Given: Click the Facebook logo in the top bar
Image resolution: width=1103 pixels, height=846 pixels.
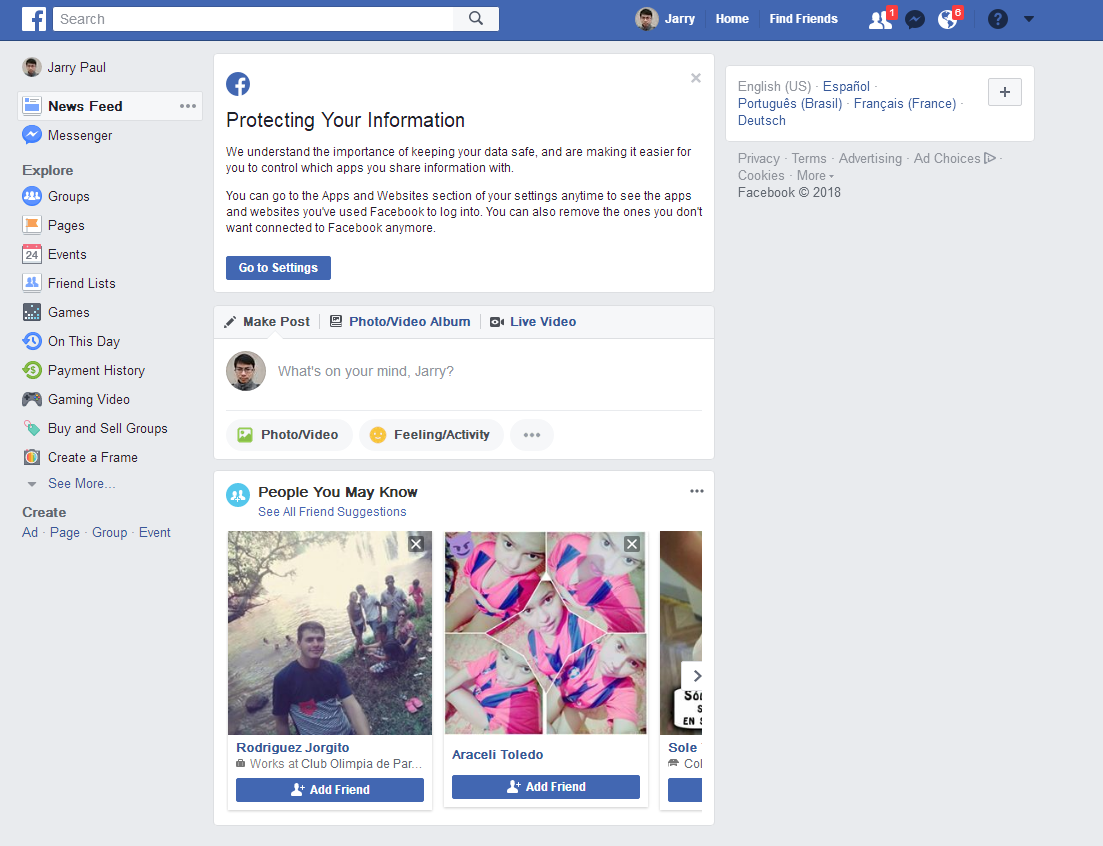Looking at the screenshot, I should coord(34,19).
